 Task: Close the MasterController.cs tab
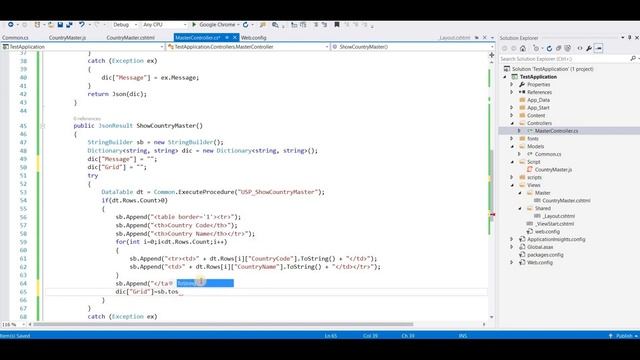point(235,38)
